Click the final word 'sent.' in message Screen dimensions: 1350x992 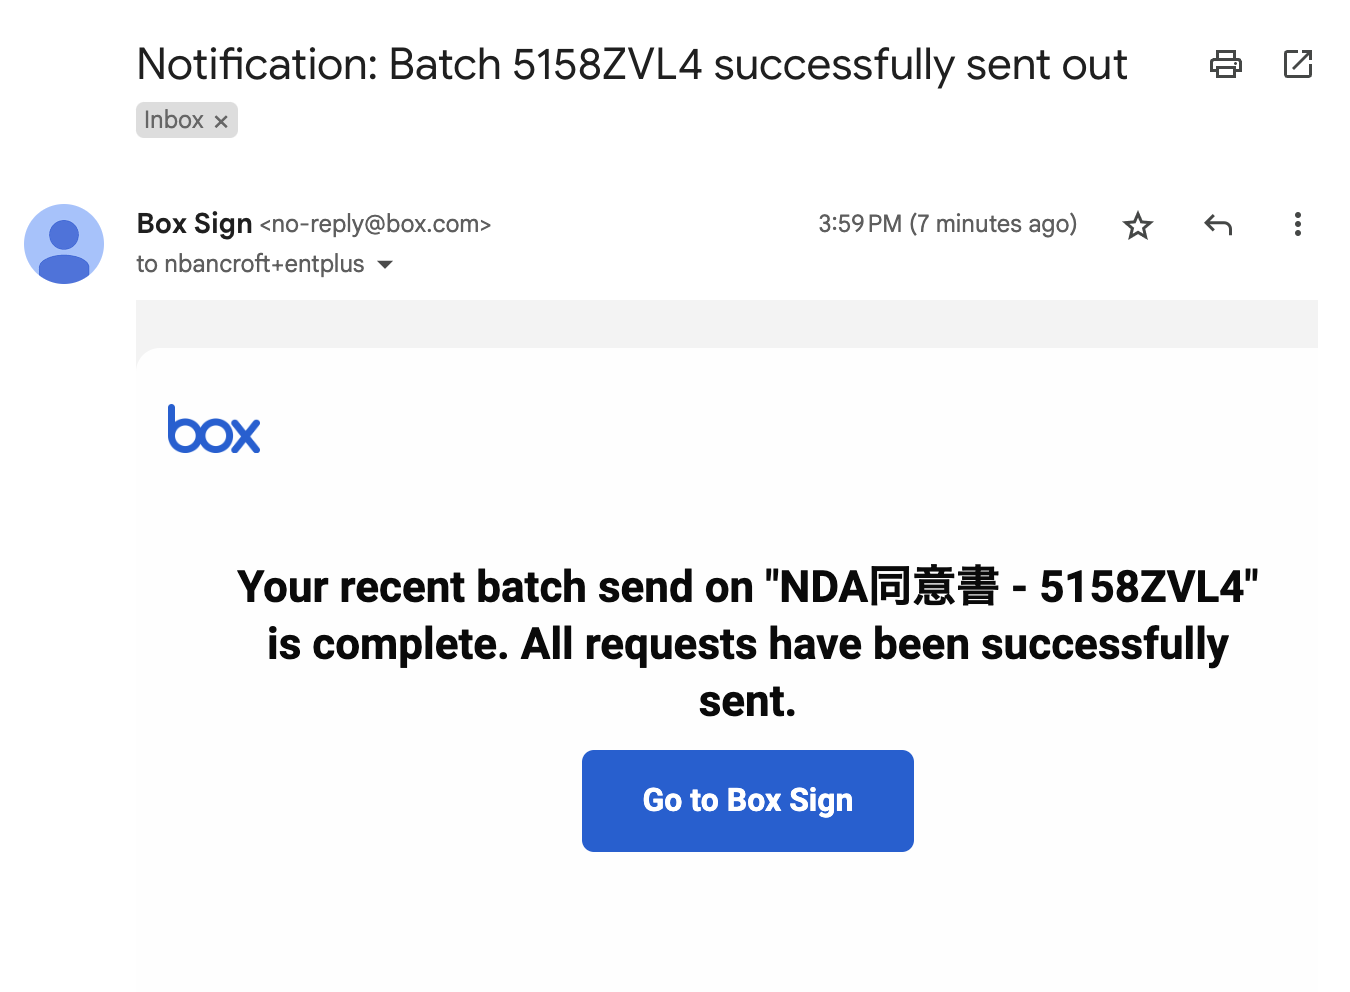[747, 702]
